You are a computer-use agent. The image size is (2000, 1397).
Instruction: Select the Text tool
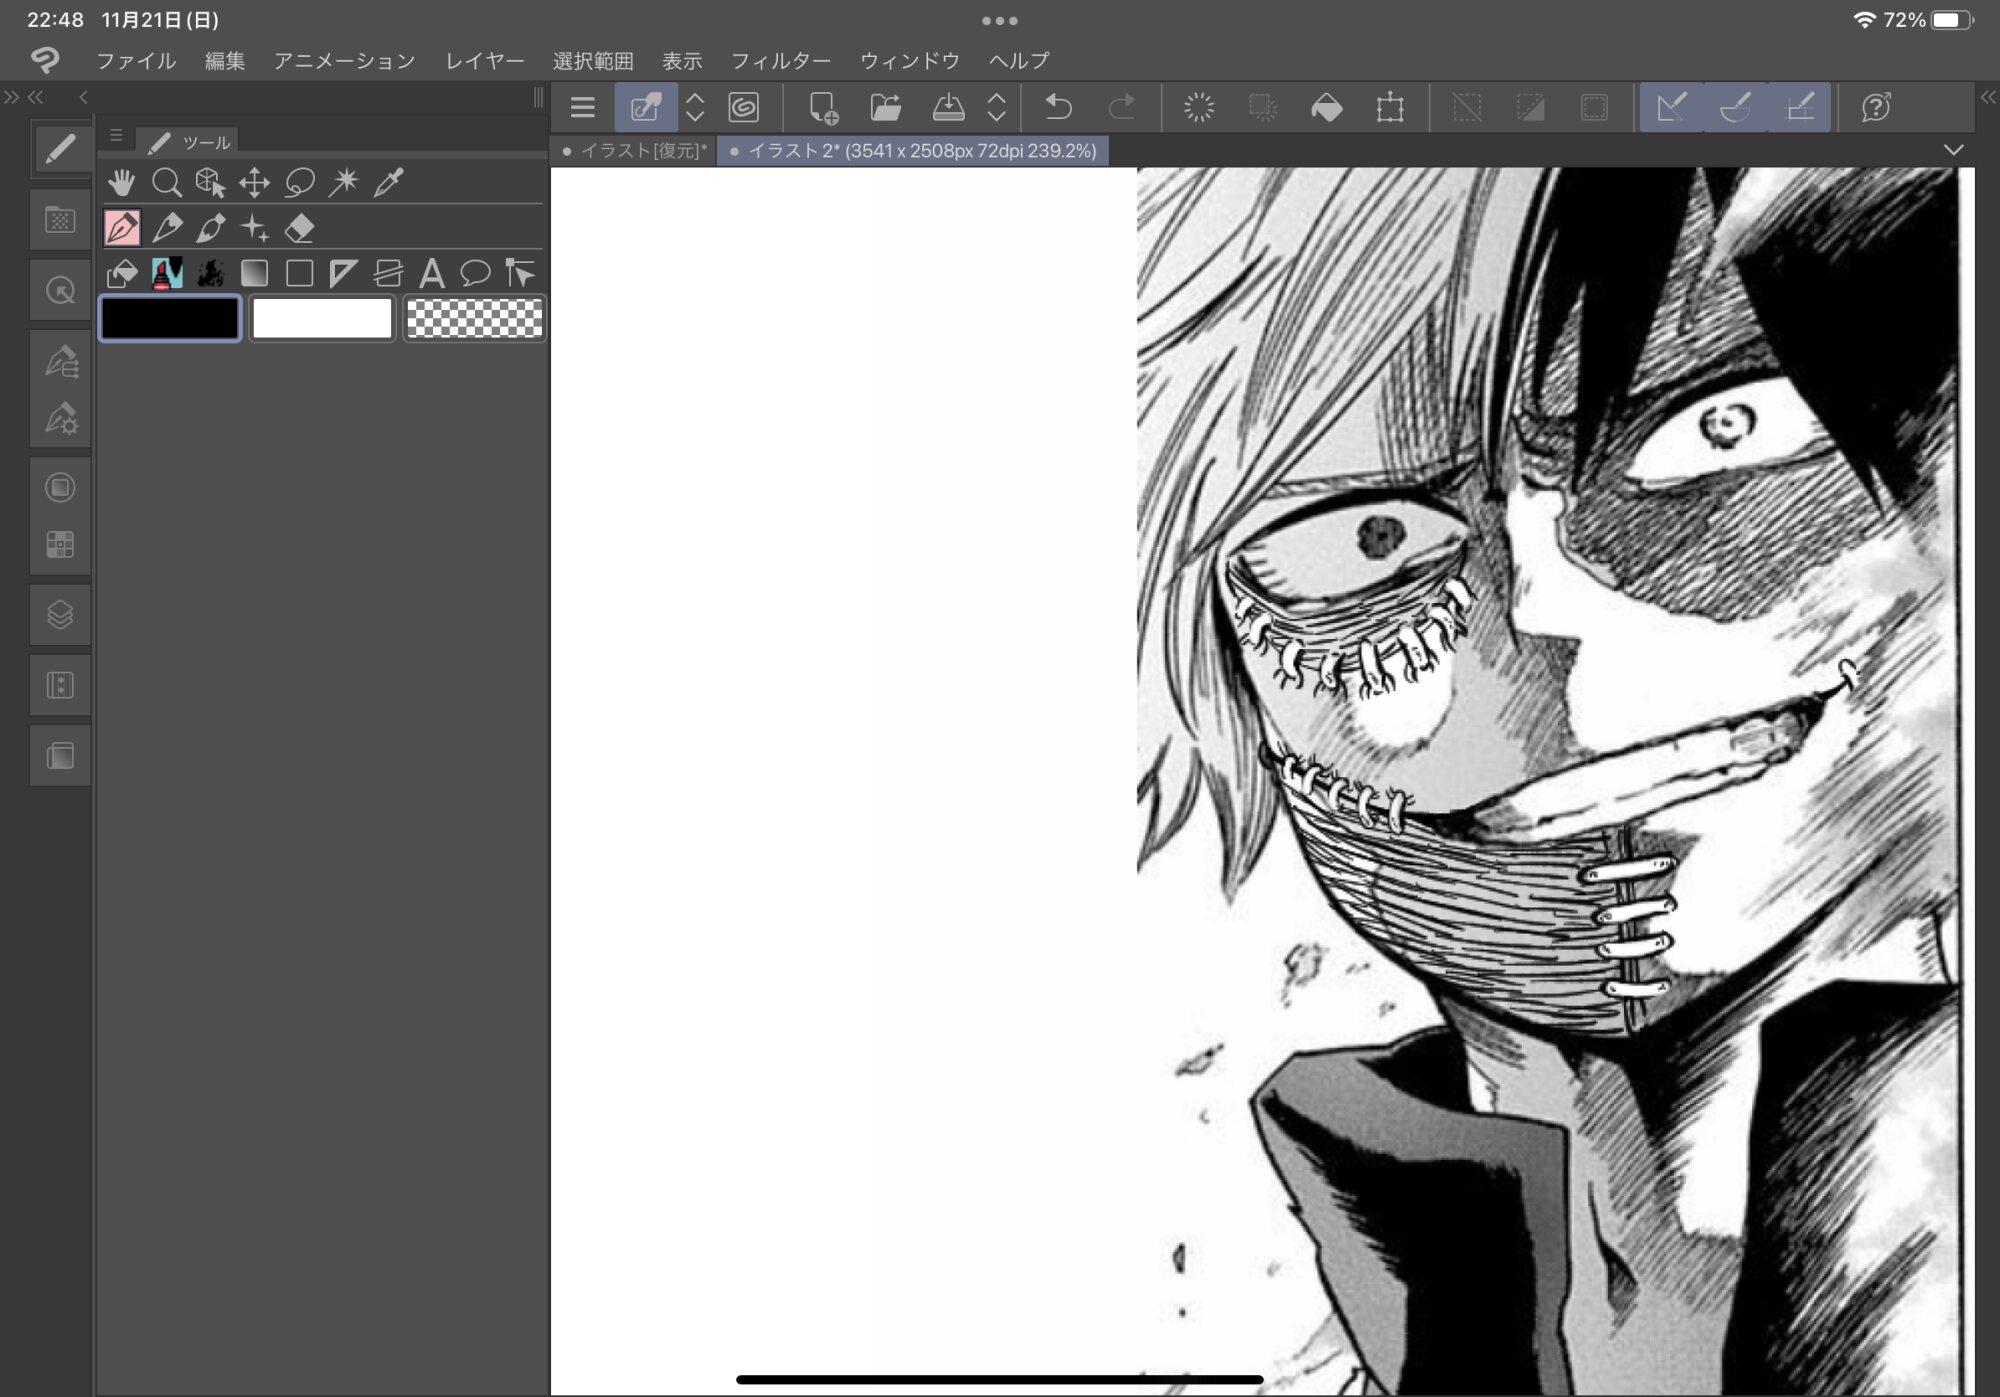[432, 273]
